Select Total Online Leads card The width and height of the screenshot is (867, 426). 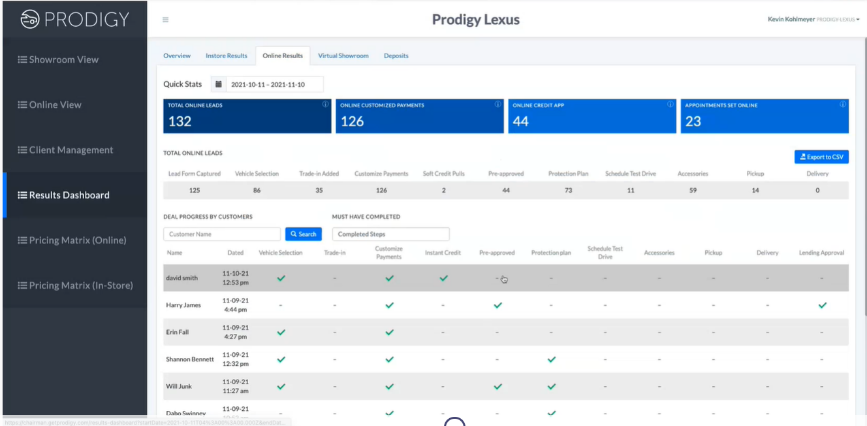tap(247, 116)
